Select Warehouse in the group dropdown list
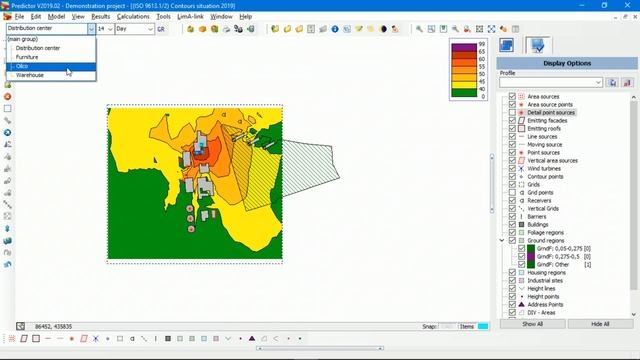640x360 pixels. pos(51,75)
